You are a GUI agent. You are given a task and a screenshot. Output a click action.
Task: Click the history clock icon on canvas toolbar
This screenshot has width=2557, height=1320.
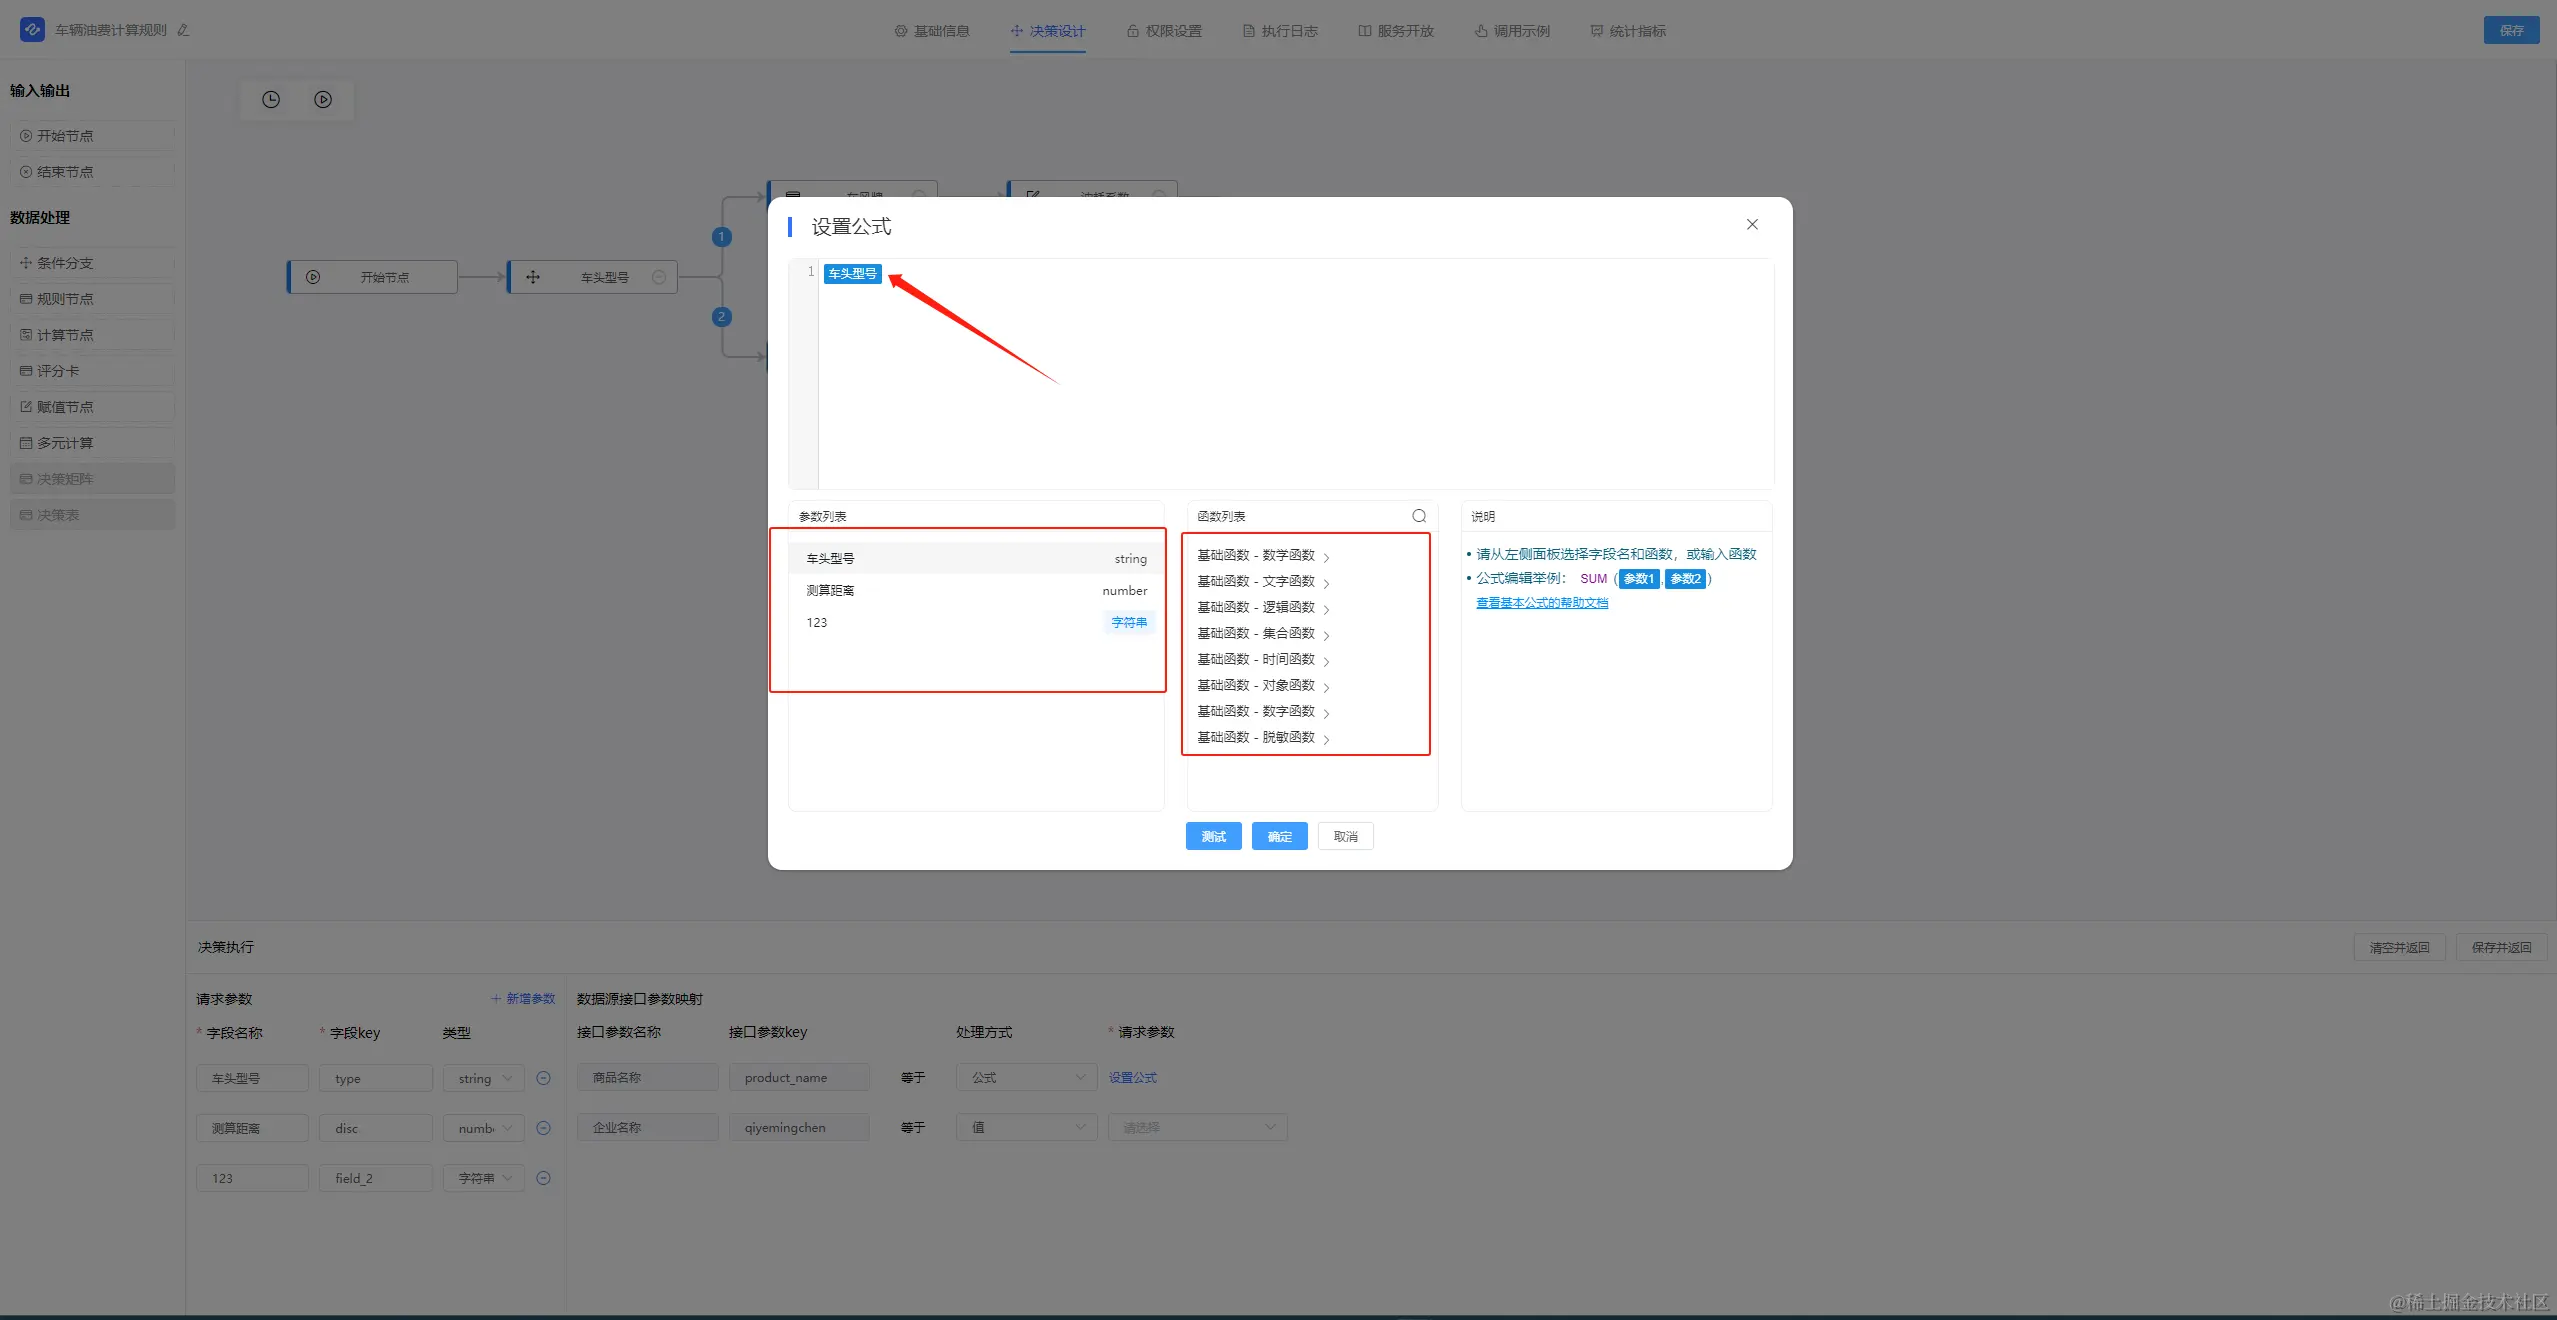(271, 100)
